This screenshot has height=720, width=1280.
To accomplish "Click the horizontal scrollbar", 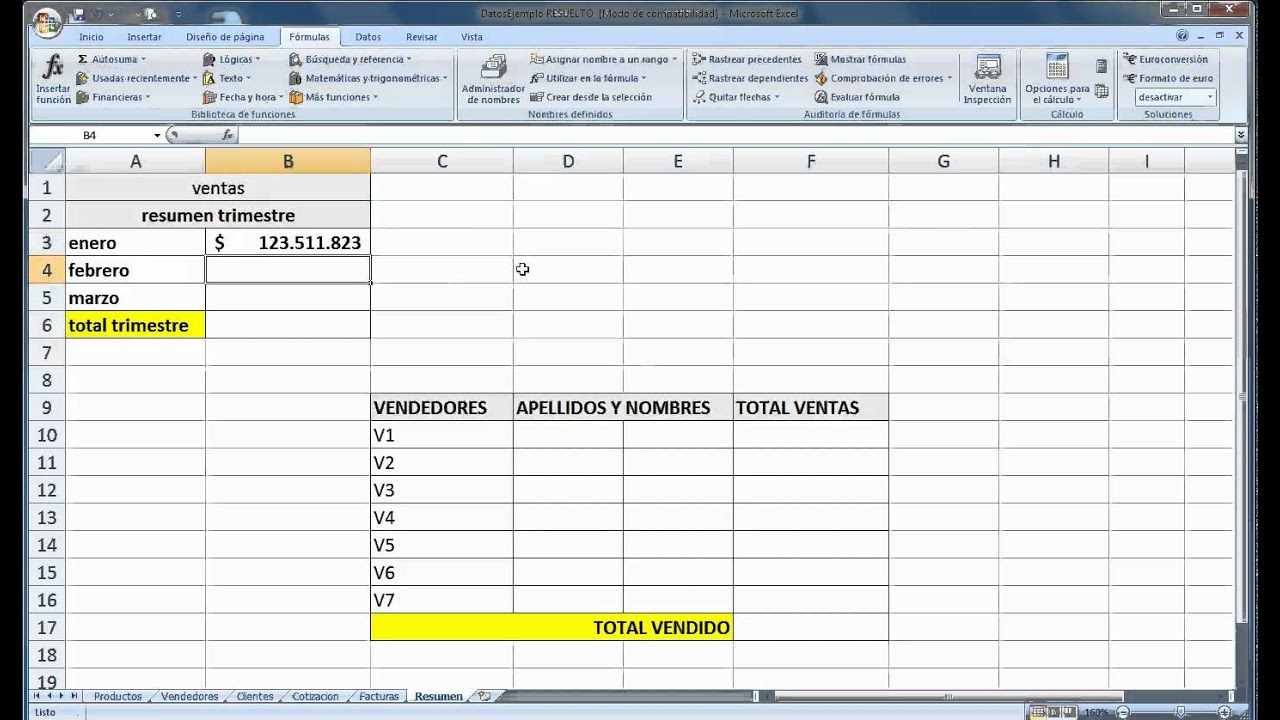I will point(948,696).
